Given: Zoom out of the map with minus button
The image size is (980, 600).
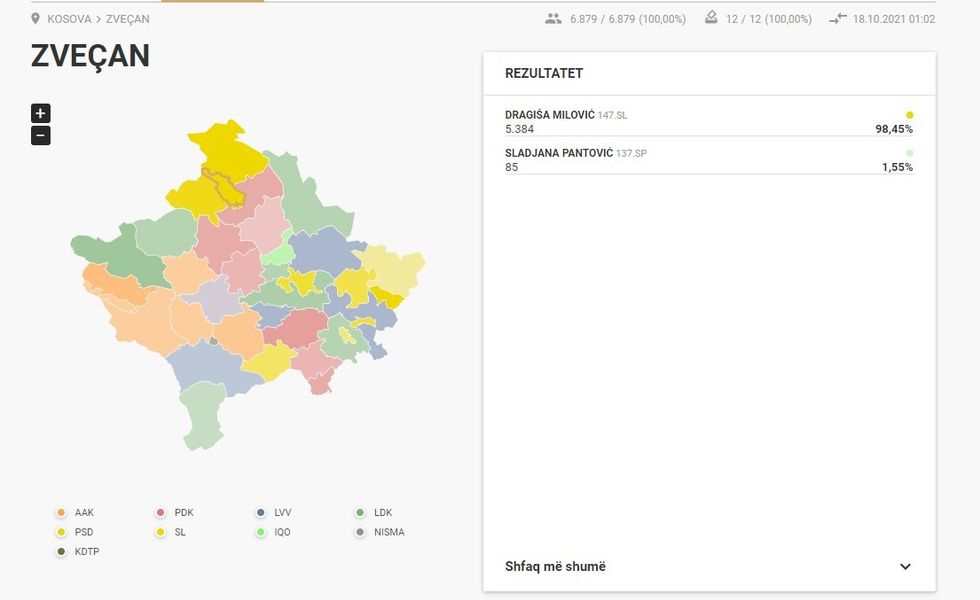Looking at the screenshot, I should (x=40, y=136).
